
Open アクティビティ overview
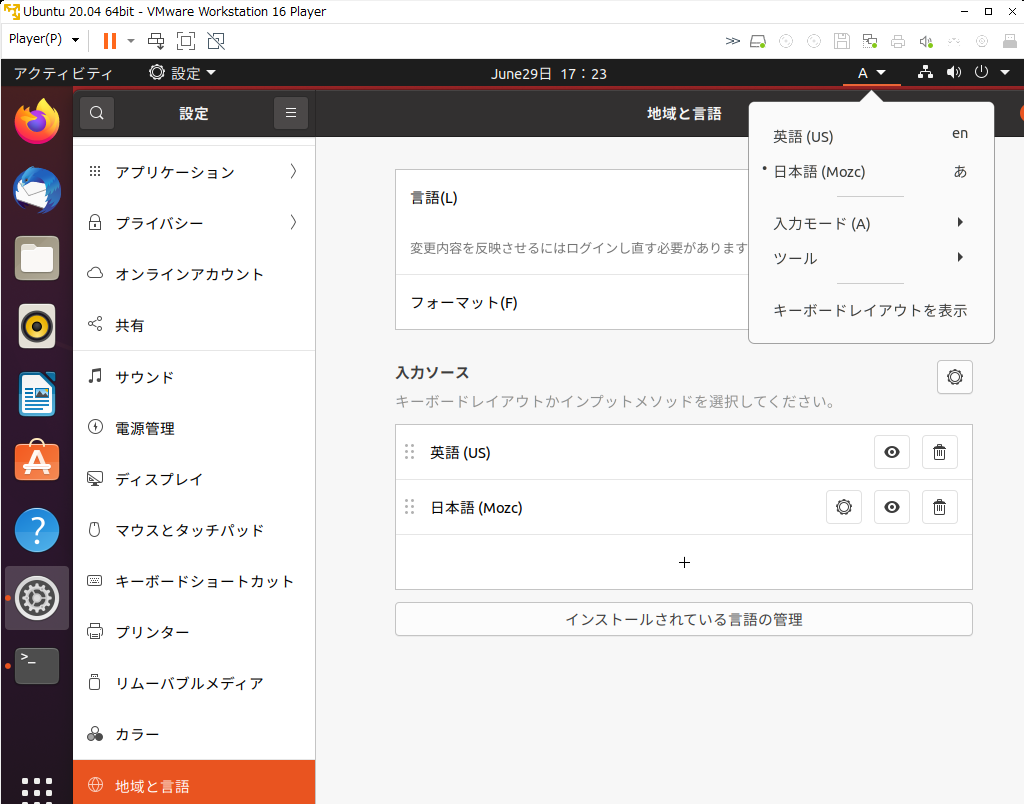[x=63, y=73]
